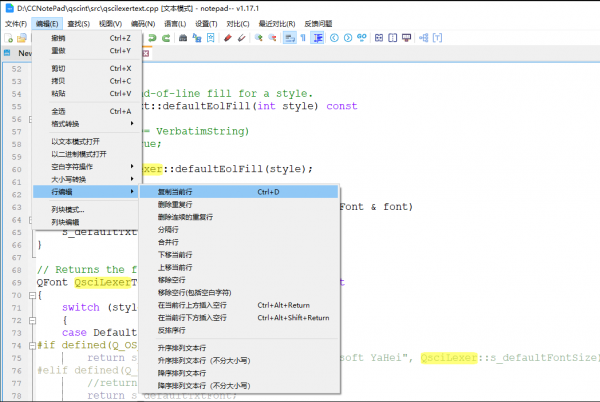Click 列块模式... menu entry

click(67, 209)
